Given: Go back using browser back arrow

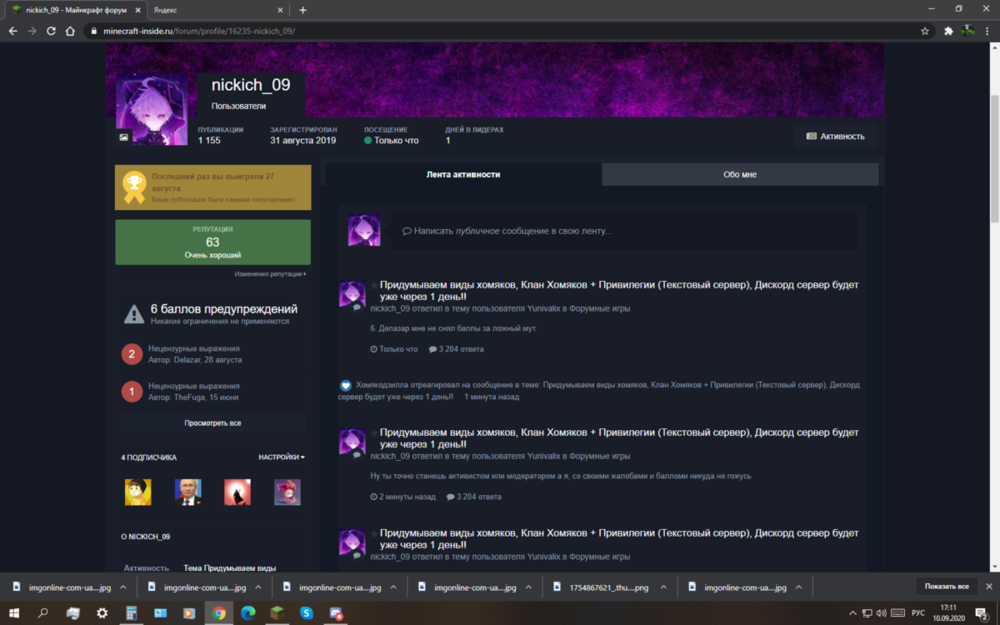Looking at the screenshot, I should pos(13,31).
